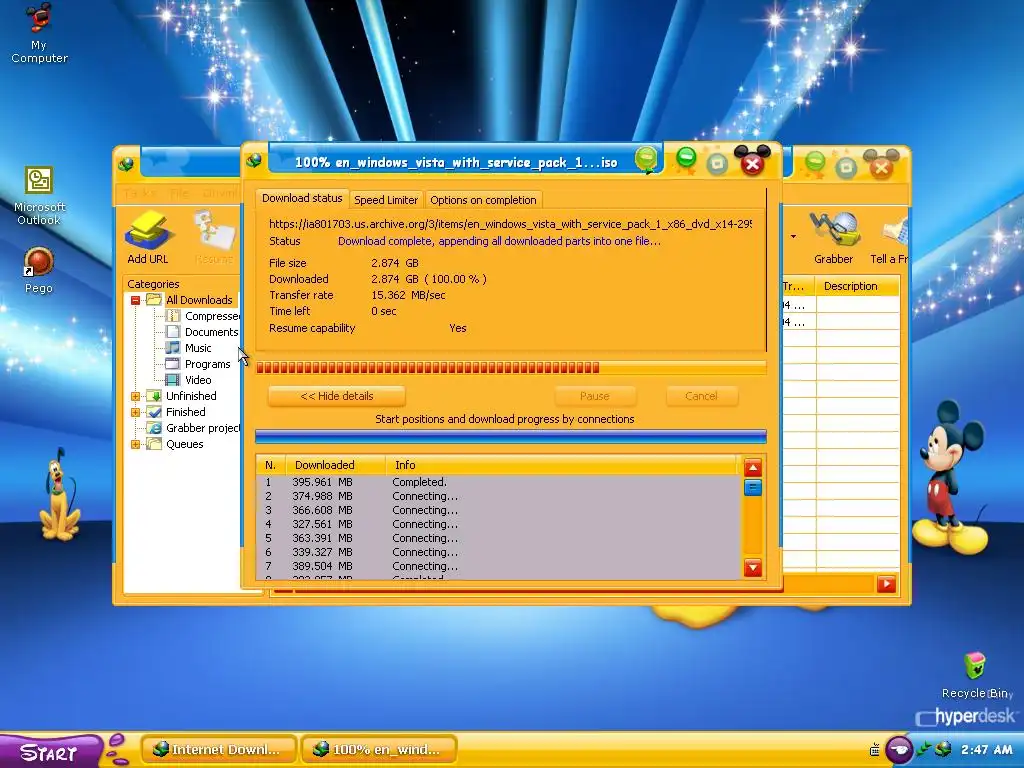Switch to 100% en_wind... taskbar button
This screenshot has height=768, width=1024.
[379, 749]
